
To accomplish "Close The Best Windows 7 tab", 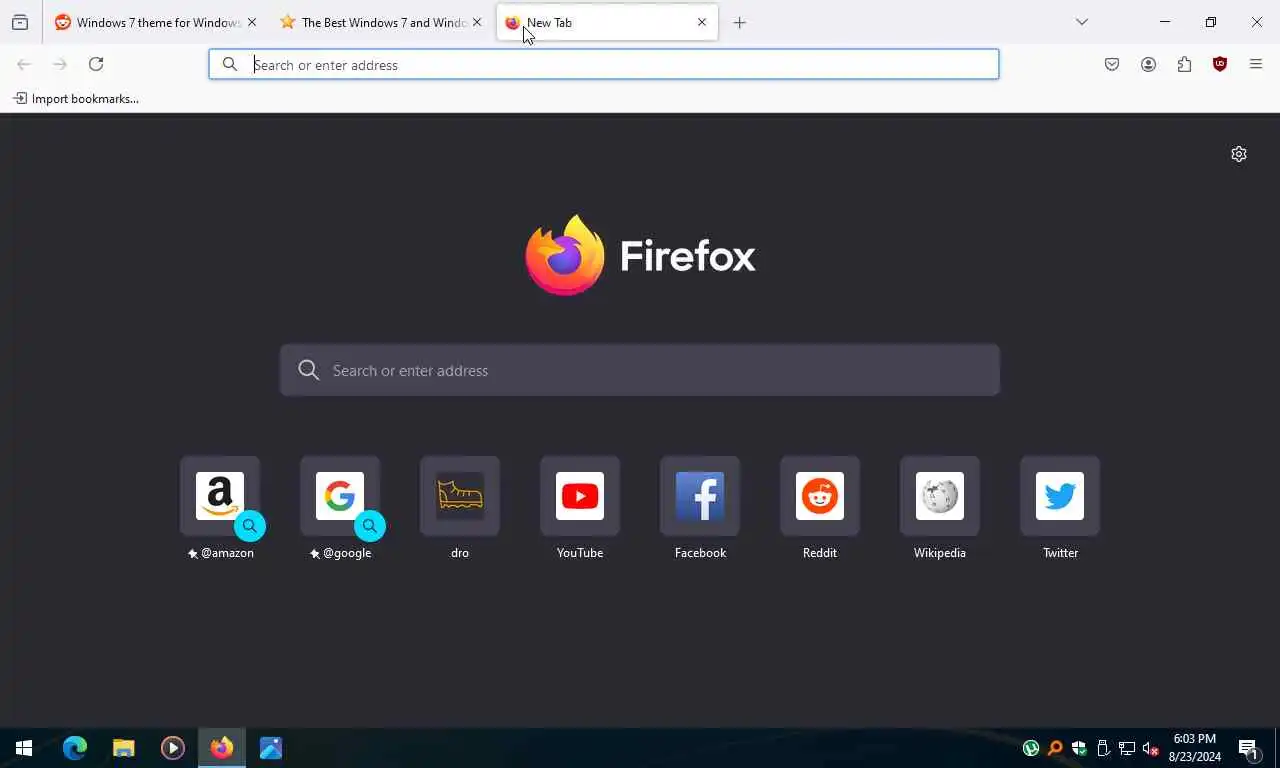I will 476,22.
